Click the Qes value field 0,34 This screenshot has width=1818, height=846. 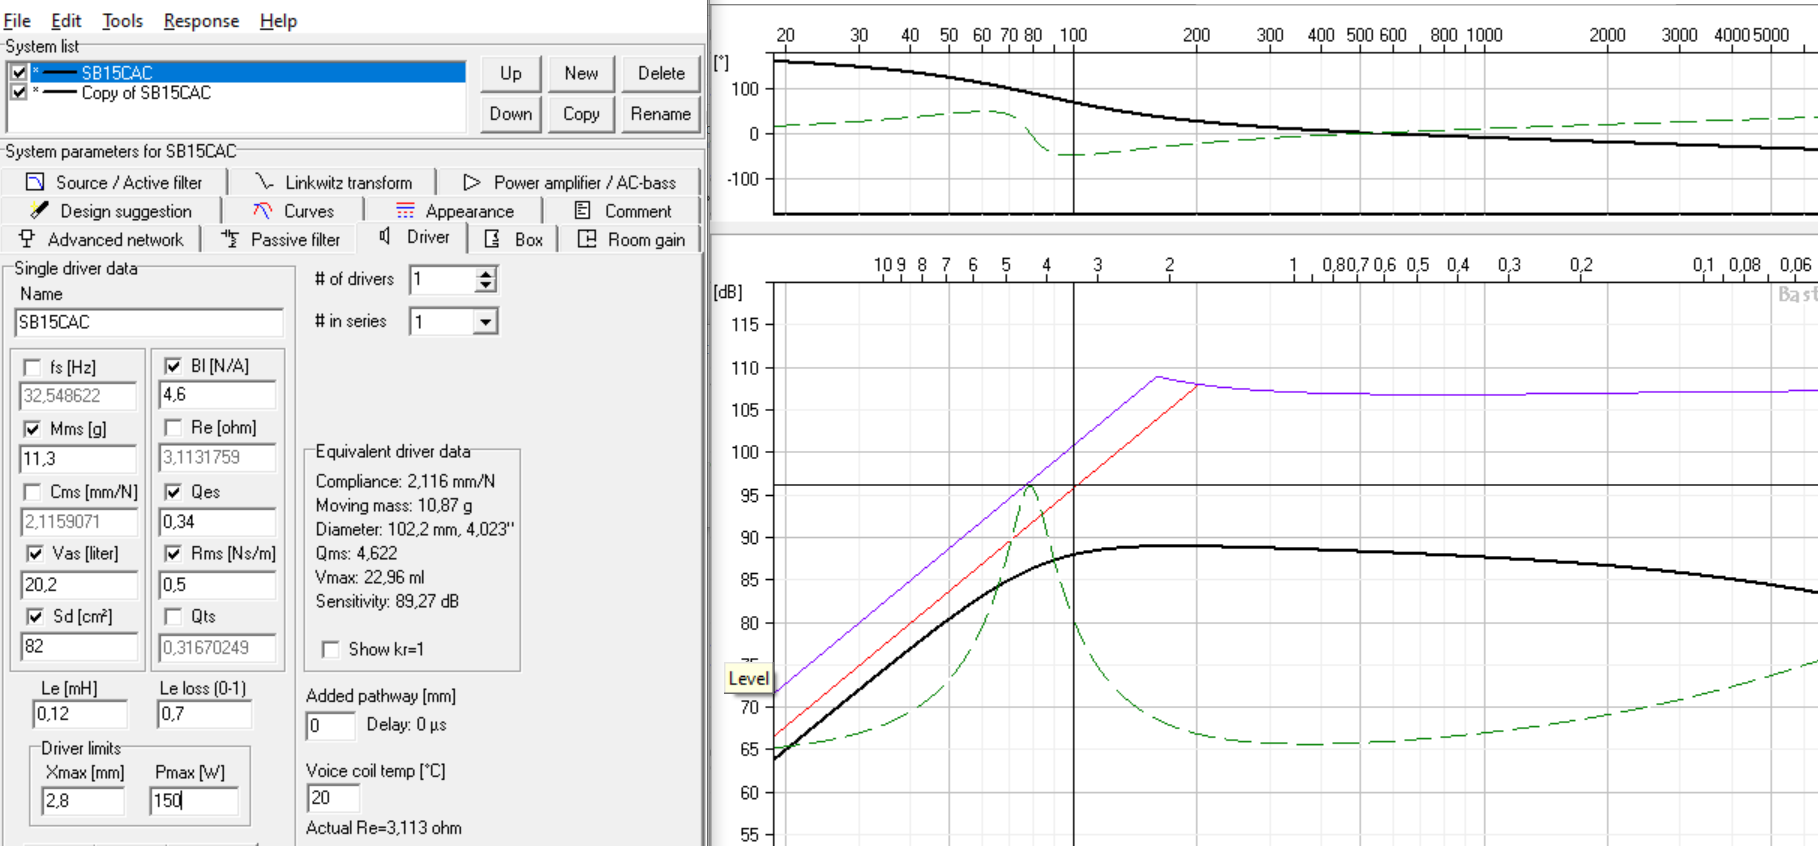click(x=217, y=522)
